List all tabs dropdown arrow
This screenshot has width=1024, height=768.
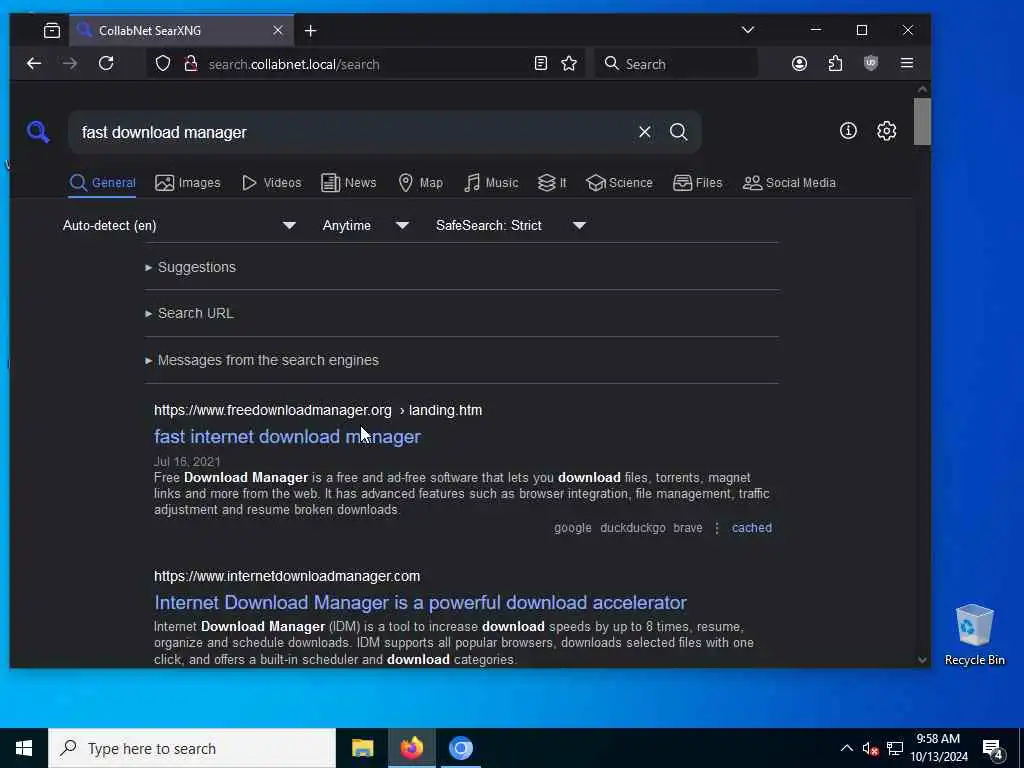(x=748, y=30)
